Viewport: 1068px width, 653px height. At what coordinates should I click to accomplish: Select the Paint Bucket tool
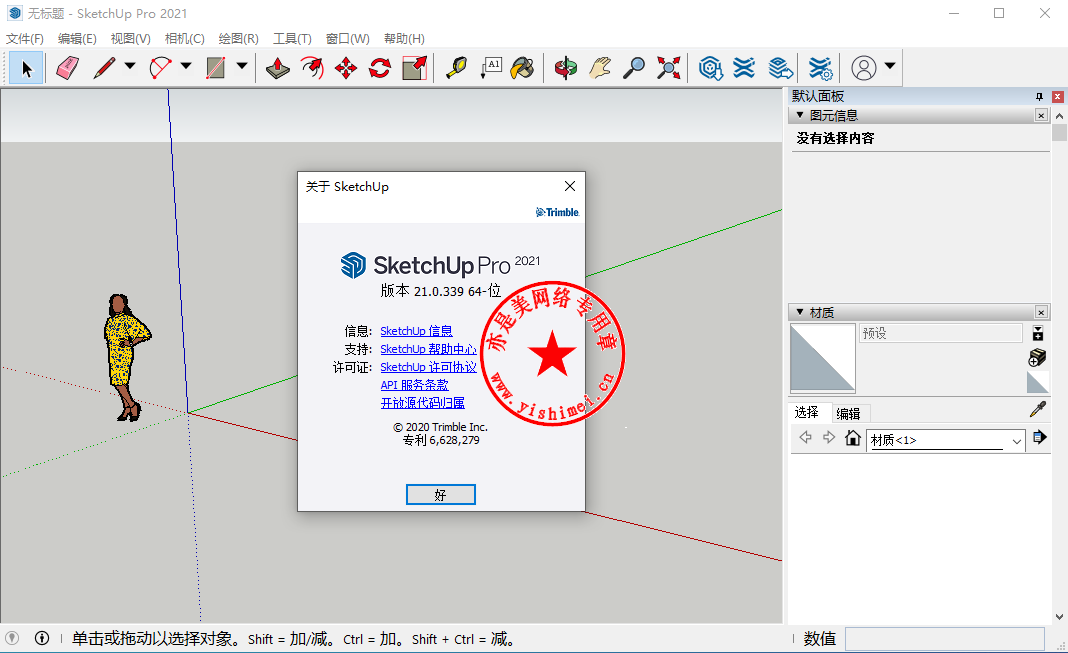point(523,68)
